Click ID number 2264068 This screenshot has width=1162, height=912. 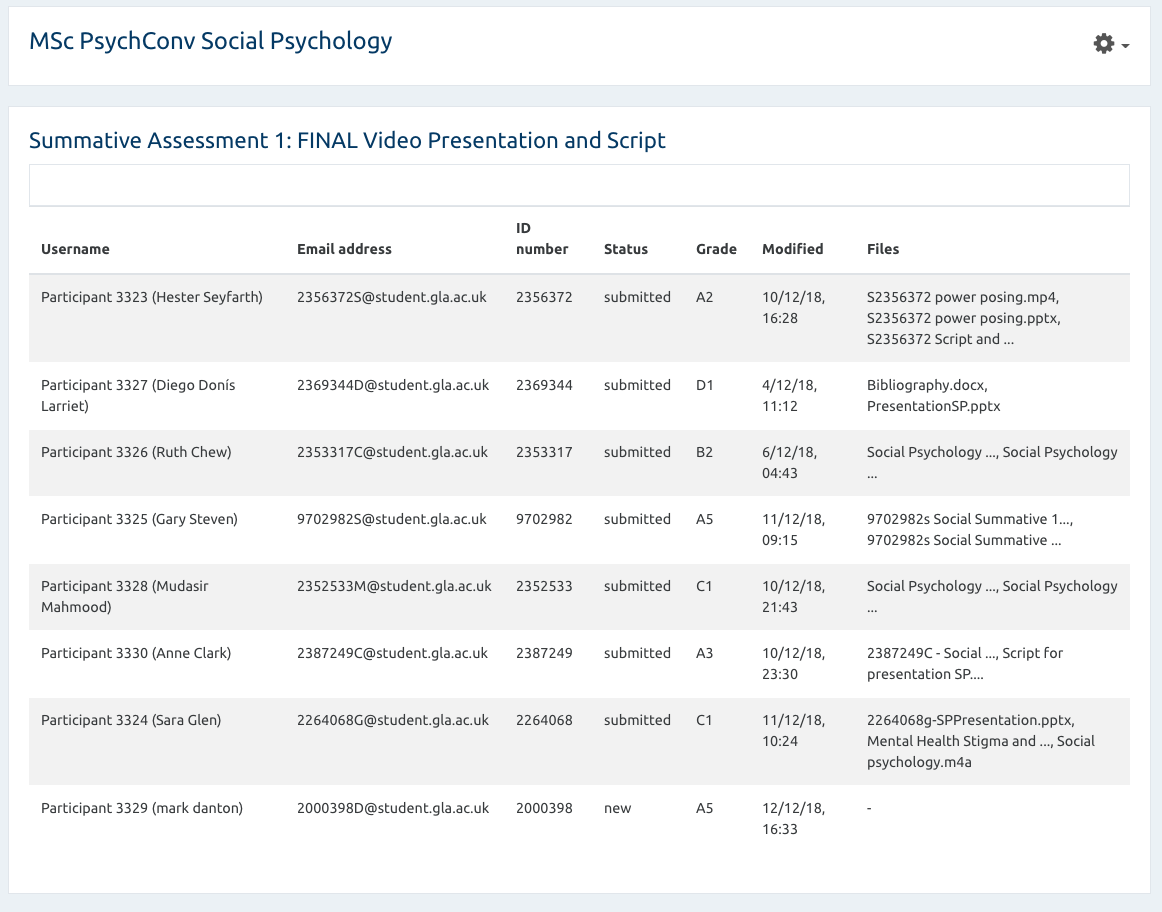[x=544, y=720]
